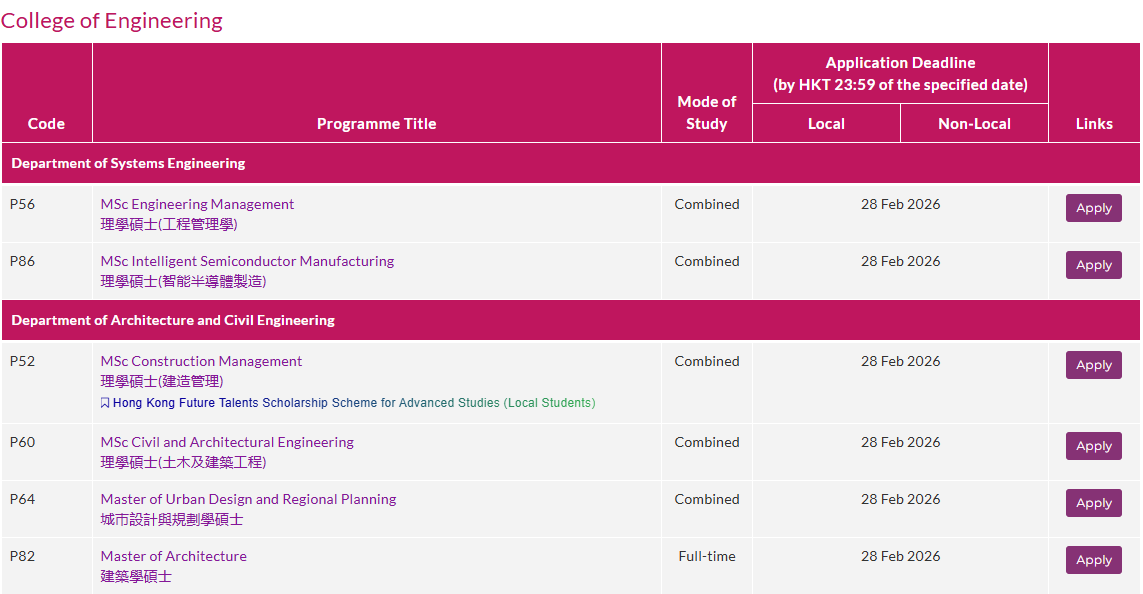Open MSc Civil and Architectural Engineering link
This screenshot has width=1143, height=594.
click(x=227, y=442)
